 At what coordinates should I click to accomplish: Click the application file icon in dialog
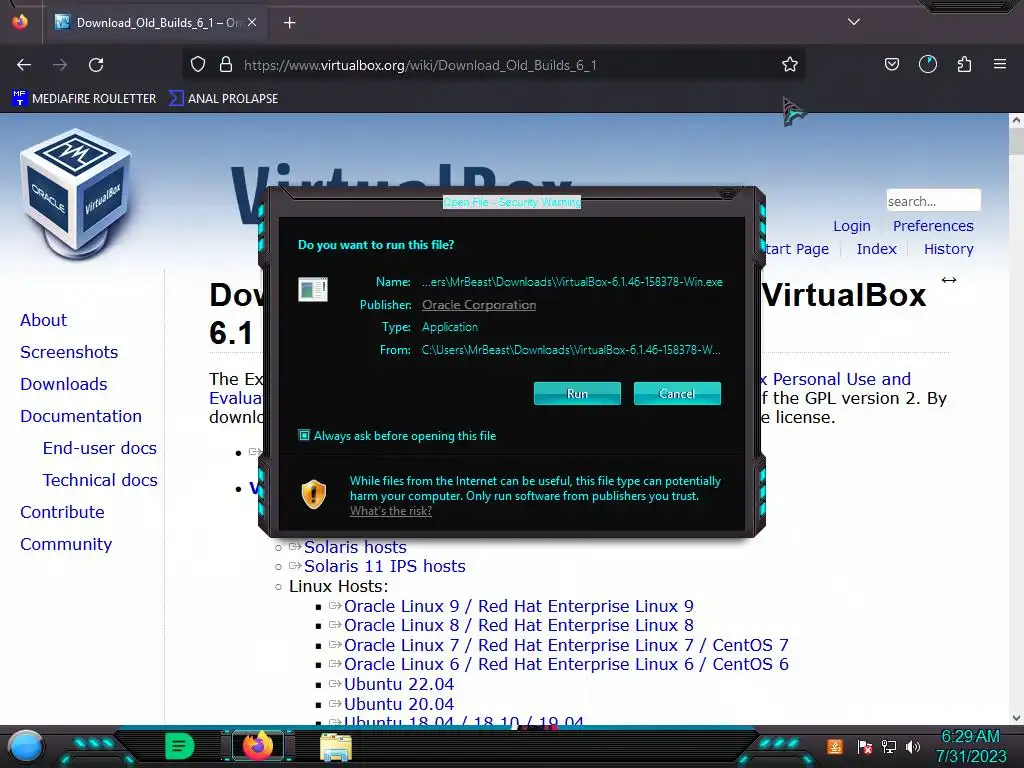313,289
